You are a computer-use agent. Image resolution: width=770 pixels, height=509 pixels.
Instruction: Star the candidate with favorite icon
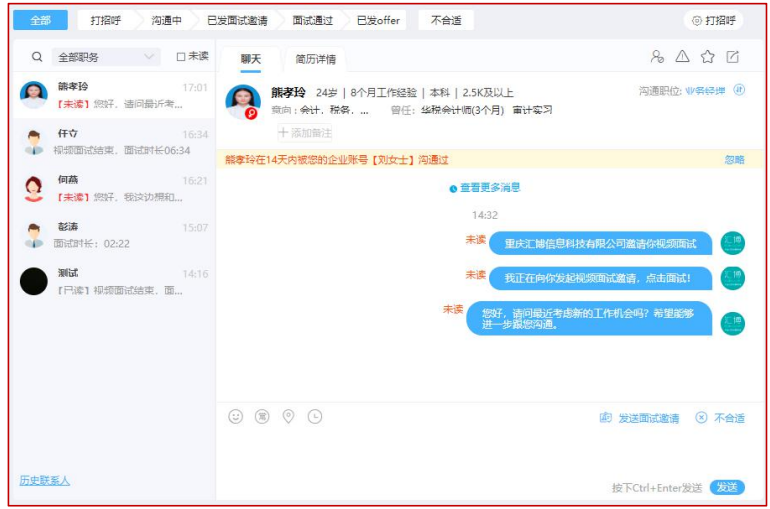click(708, 57)
